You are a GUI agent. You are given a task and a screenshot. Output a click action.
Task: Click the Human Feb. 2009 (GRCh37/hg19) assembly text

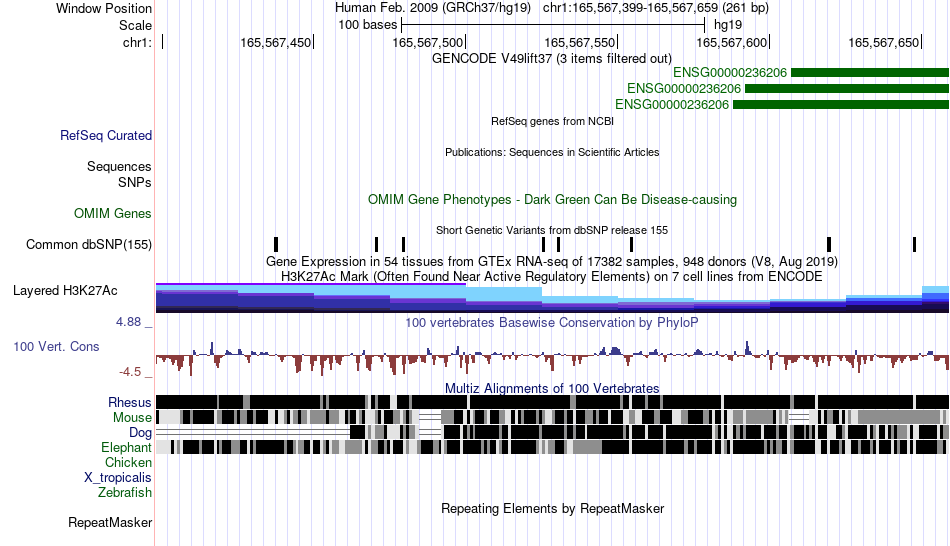click(x=433, y=8)
